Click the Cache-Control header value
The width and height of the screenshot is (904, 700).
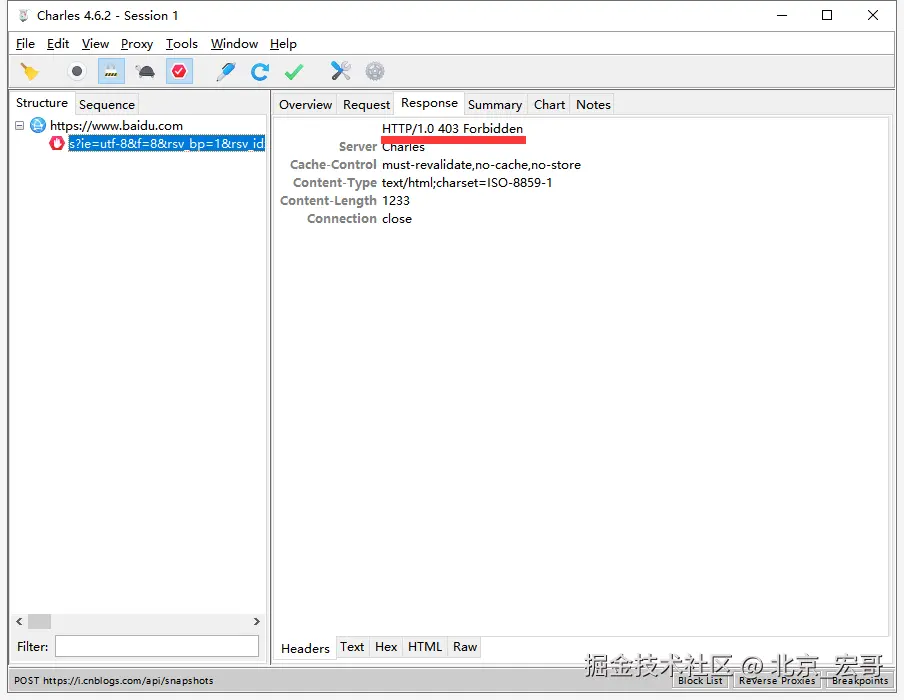pyautogui.click(x=481, y=165)
